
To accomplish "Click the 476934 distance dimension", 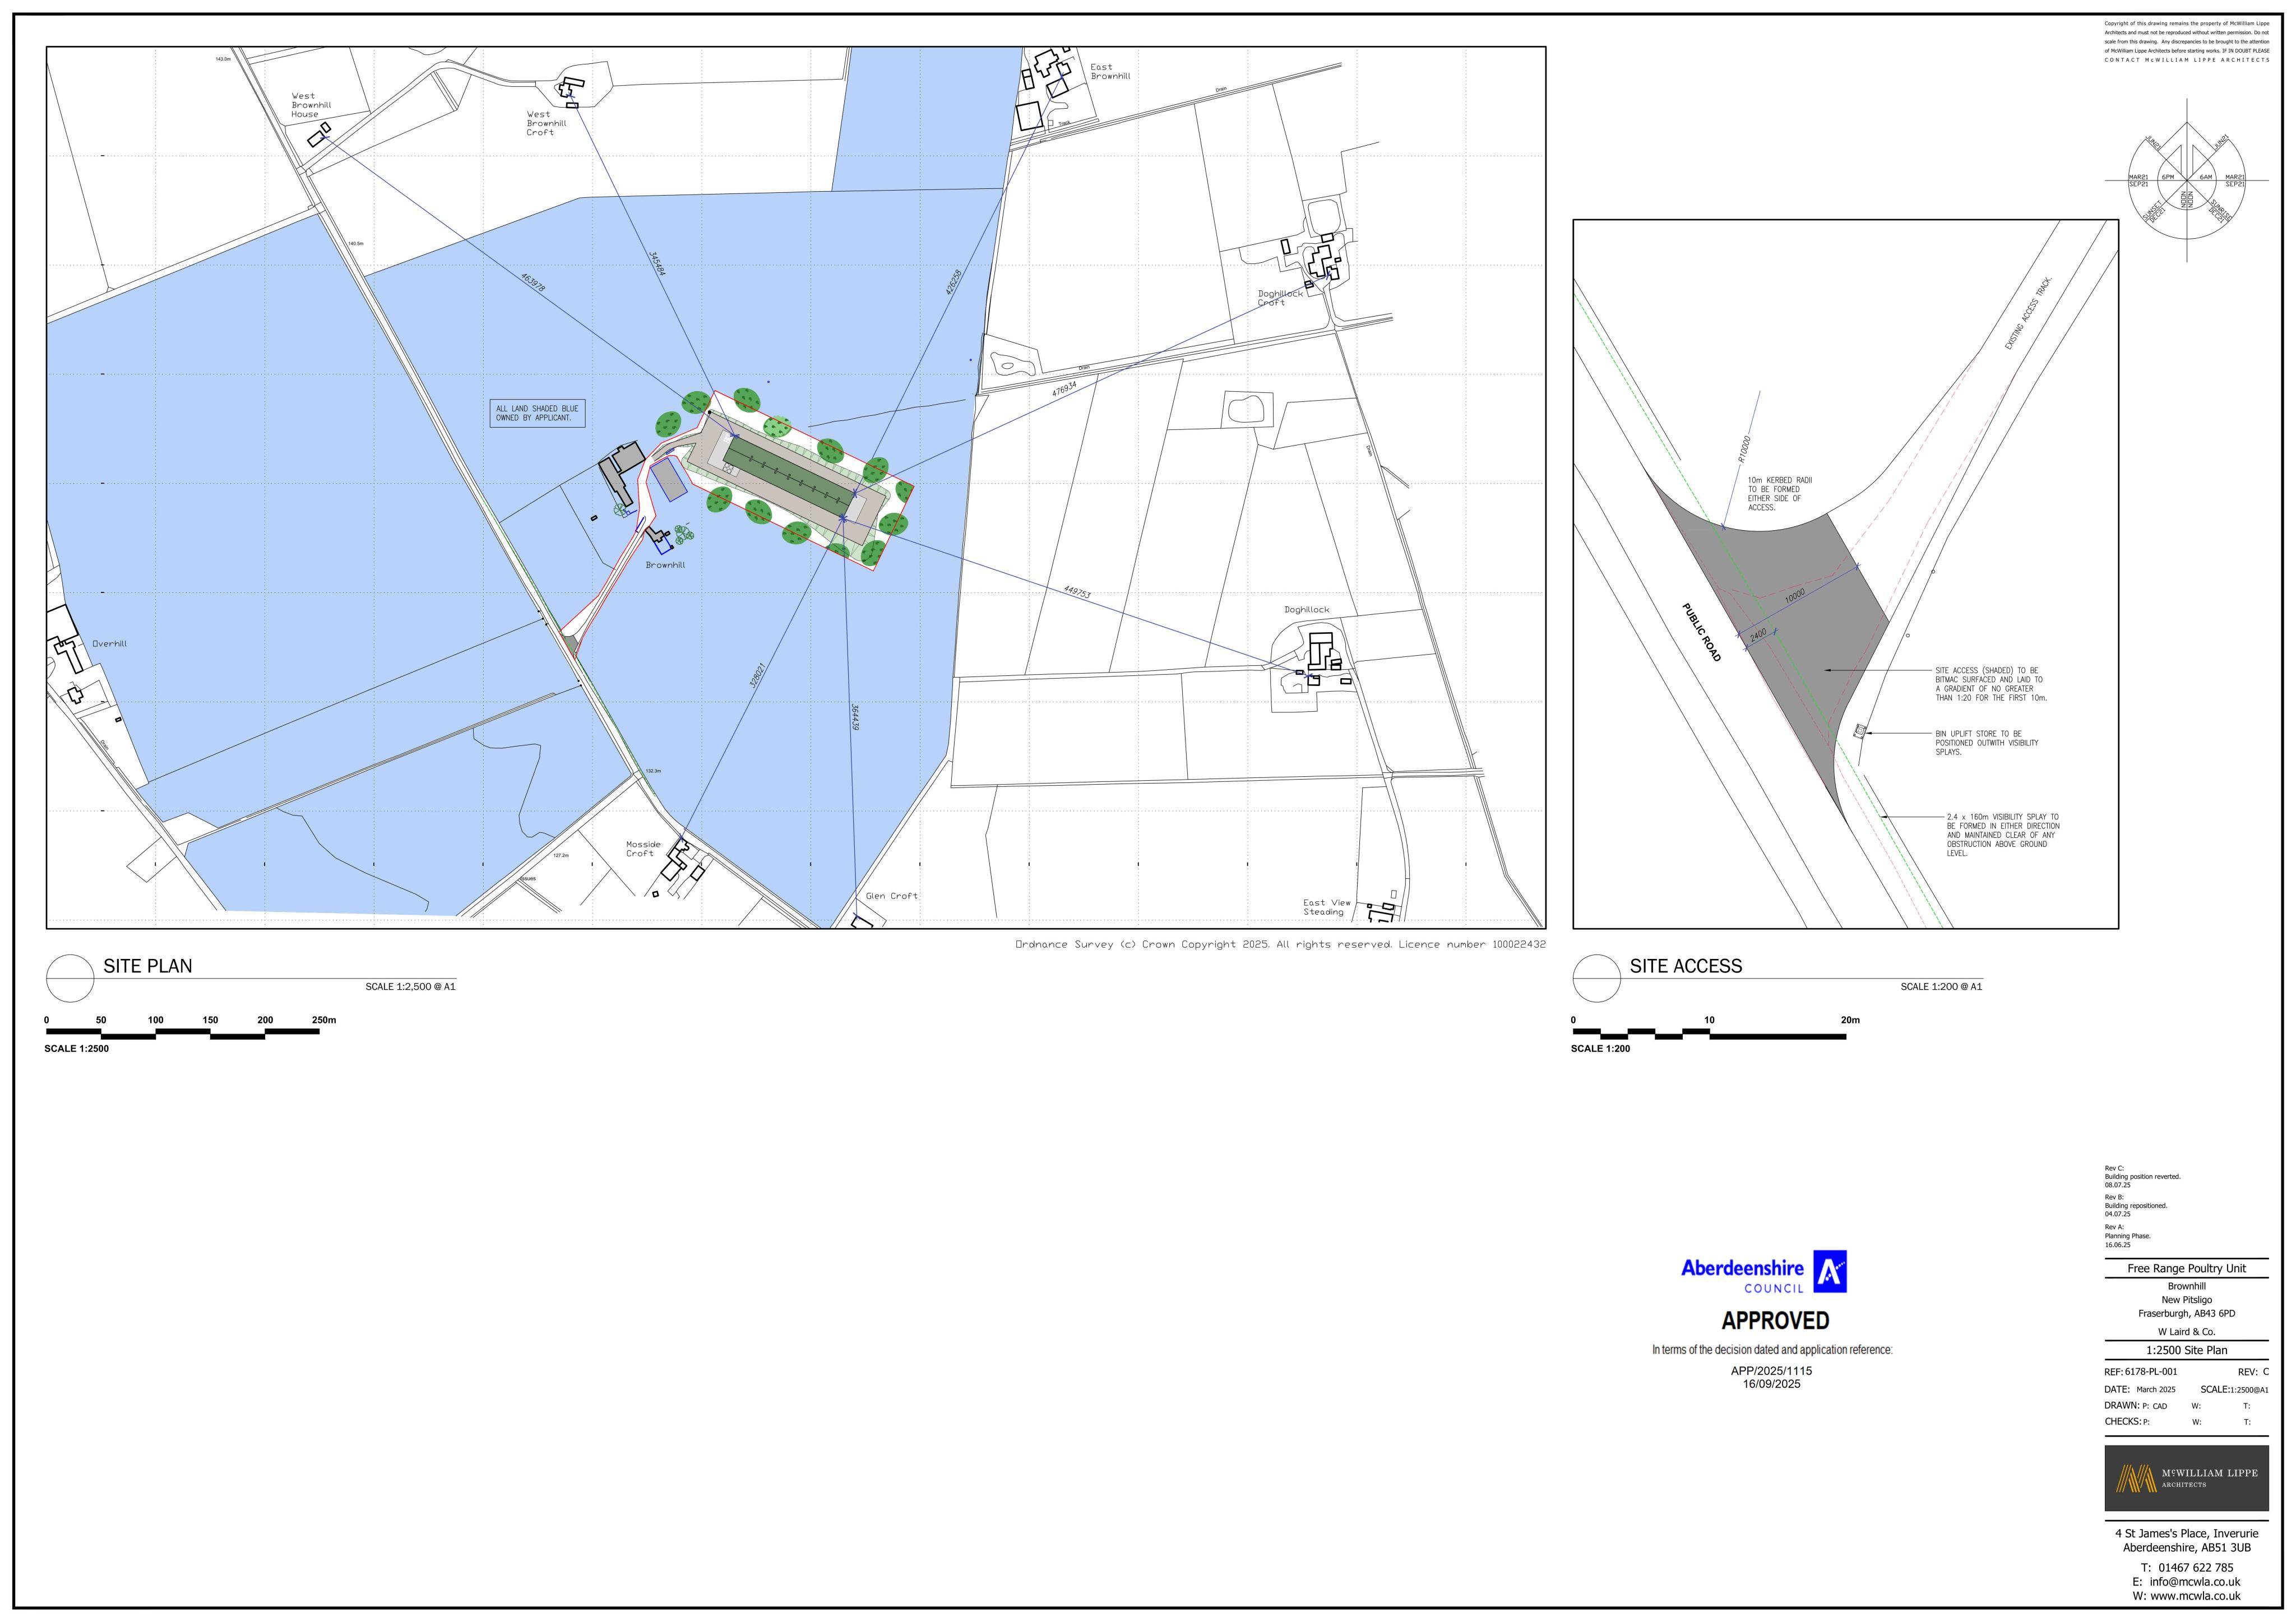I will (1064, 389).
